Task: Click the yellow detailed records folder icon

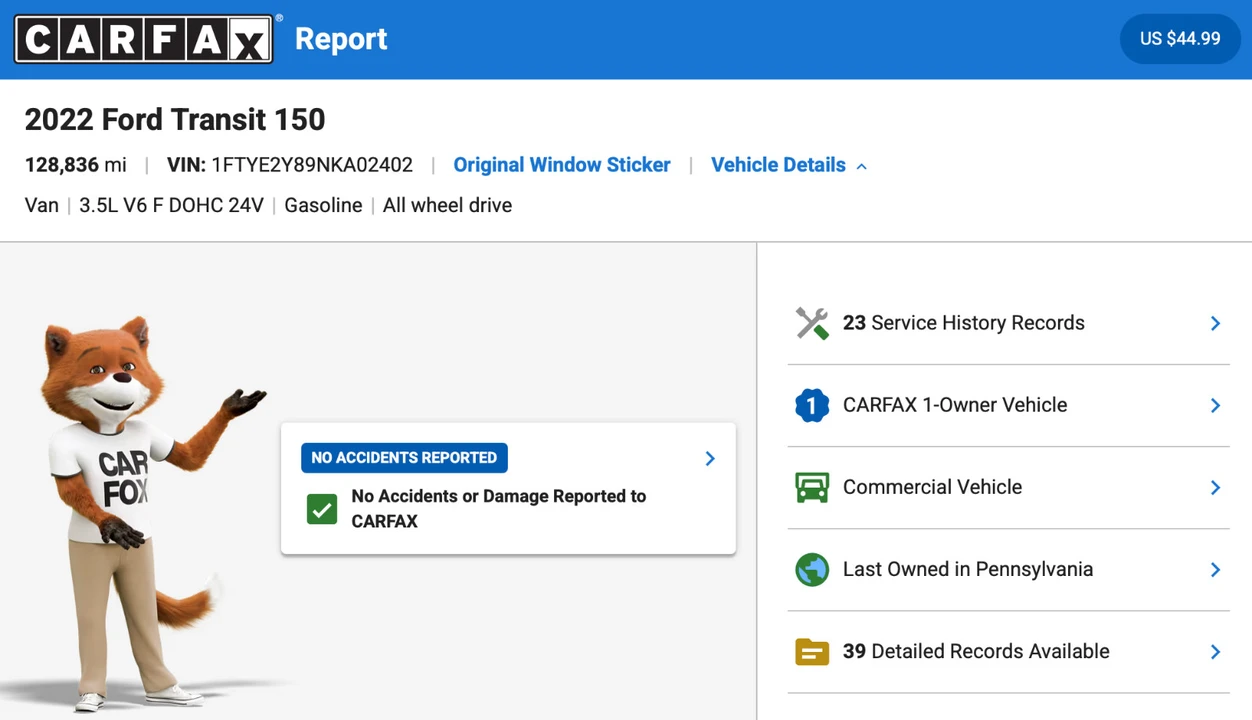Action: pyautogui.click(x=812, y=652)
